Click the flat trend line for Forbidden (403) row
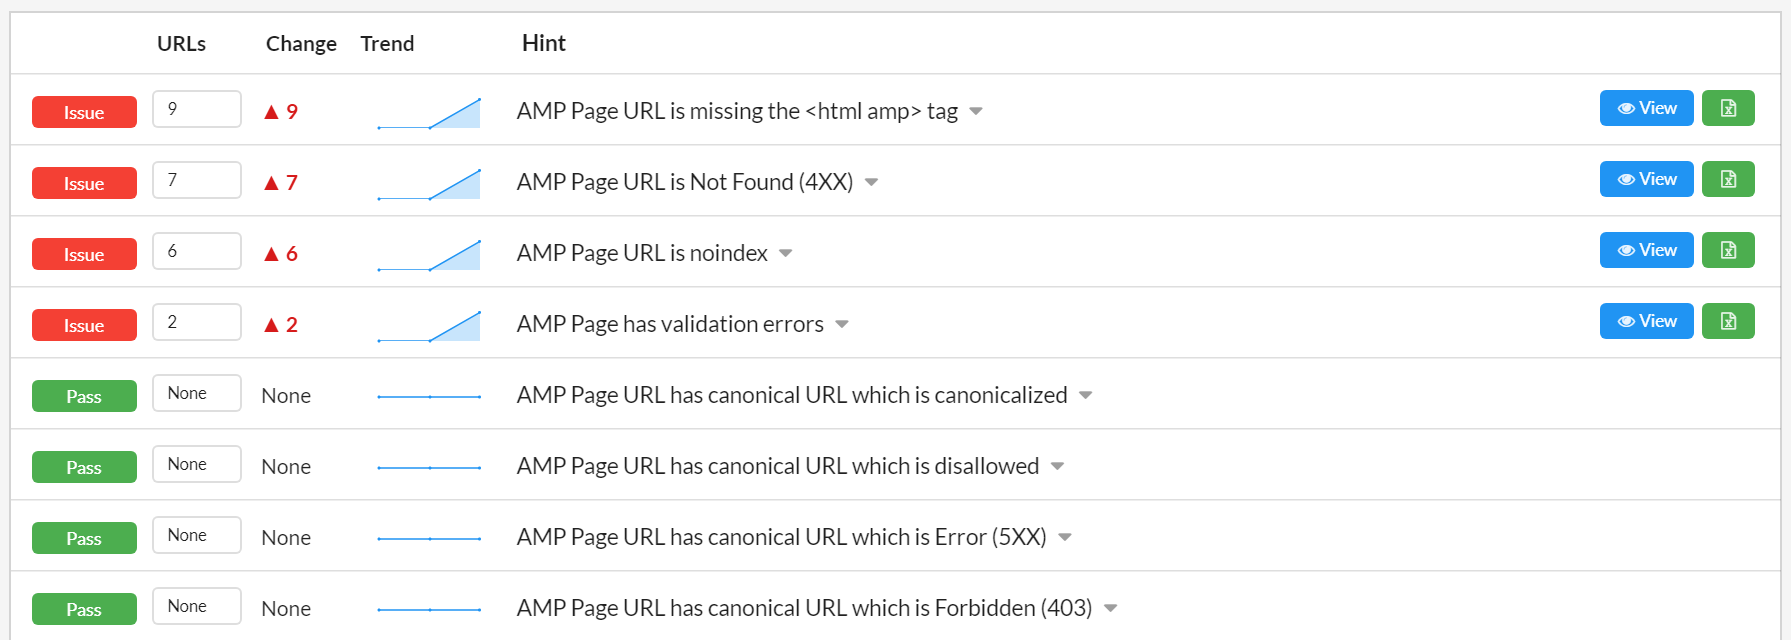The width and height of the screenshot is (1791, 640). [x=429, y=609]
